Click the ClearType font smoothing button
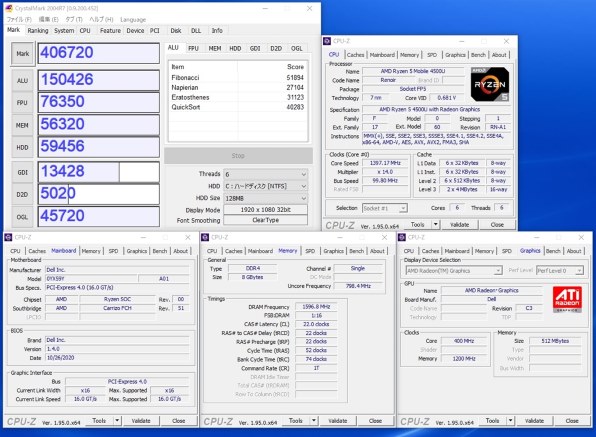 tap(265, 220)
